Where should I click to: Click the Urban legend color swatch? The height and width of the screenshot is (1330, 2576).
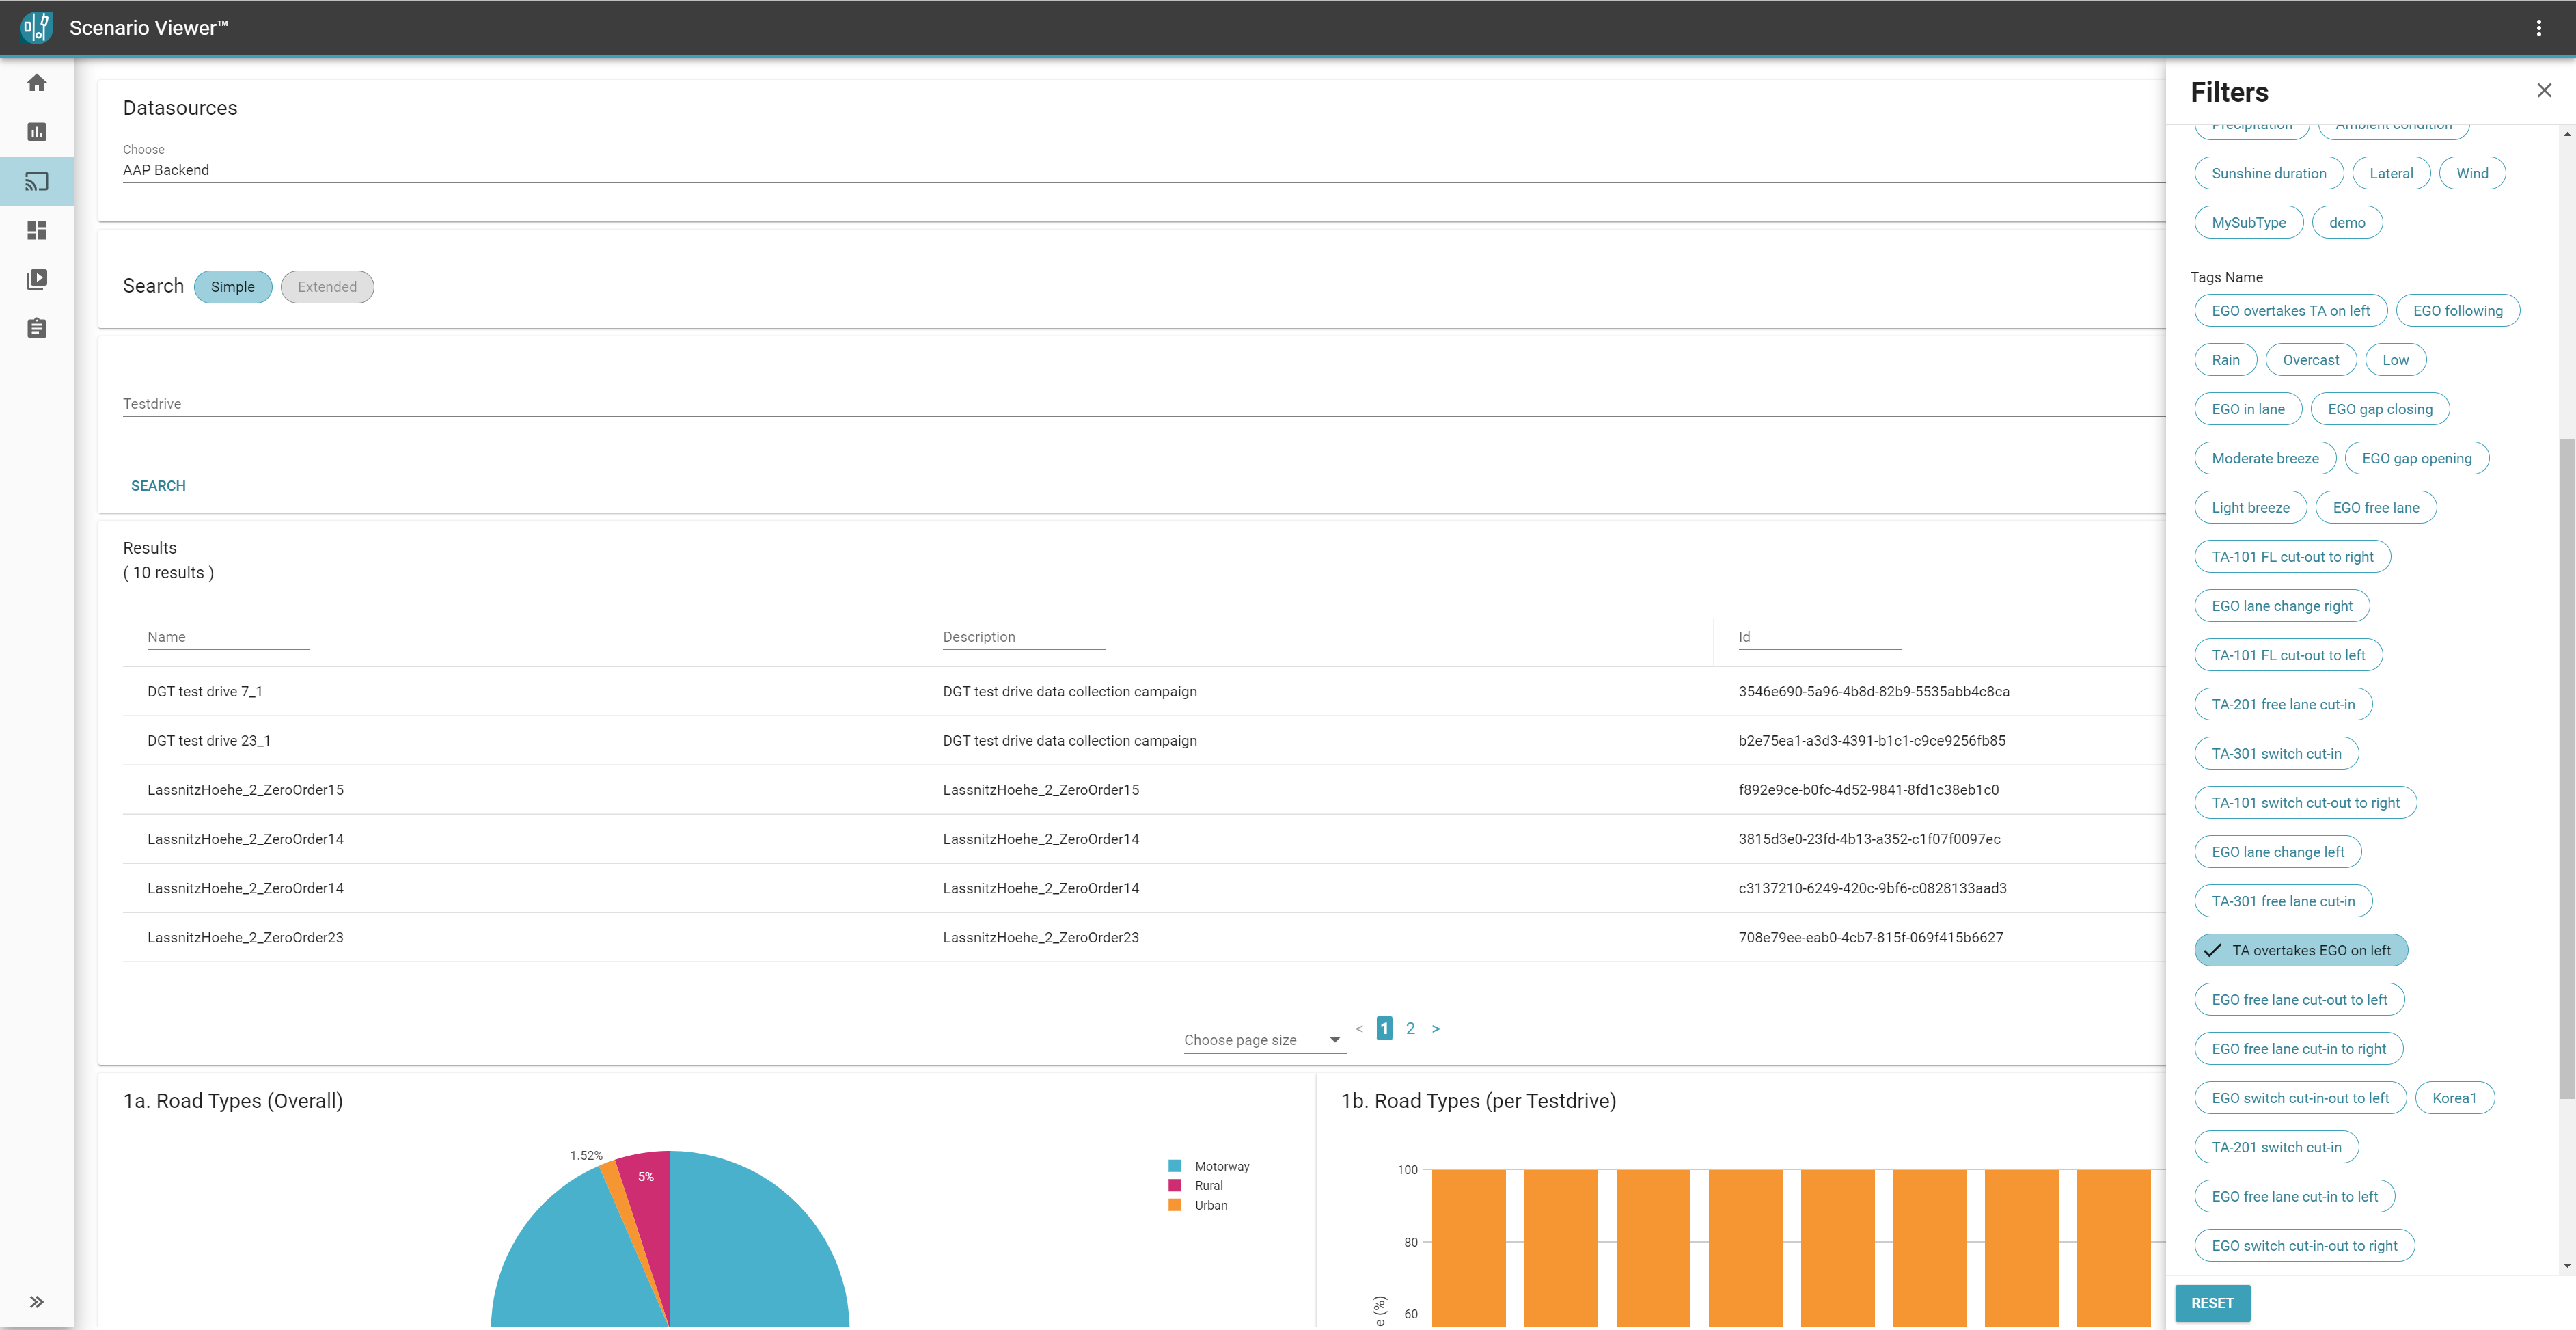coord(1174,1205)
